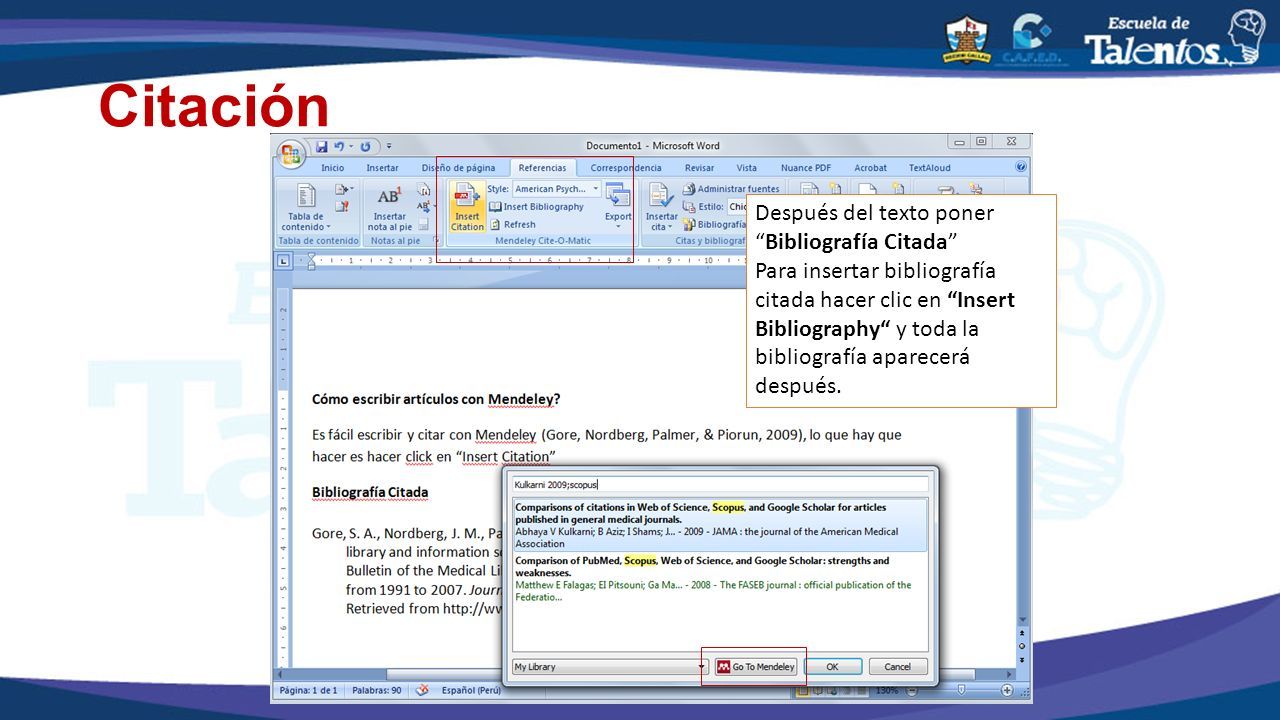The height and width of the screenshot is (720, 1280).
Task: Click Insert Bibliography in Mendeley Cite-O-Matic
Action: [536, 207]
